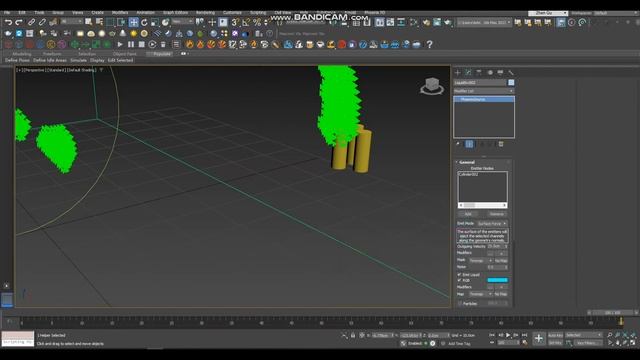Screen dimensions: 640x360
Task: Open the Emit Mode Surface Force dropdown
Action: pyautogui.click(x=492, y=224)
